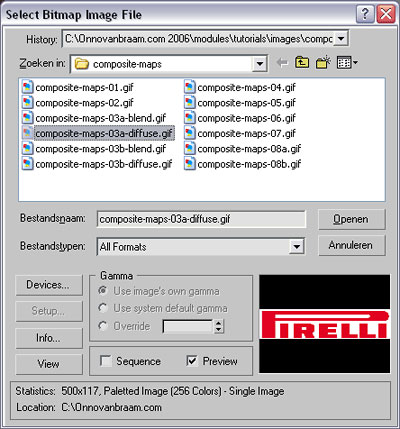Image resolution: width=400 pixels, height=429 pixels.
Task: Click icon of composite-maps-03b-blend.gif
Action: tap(27, 149)
